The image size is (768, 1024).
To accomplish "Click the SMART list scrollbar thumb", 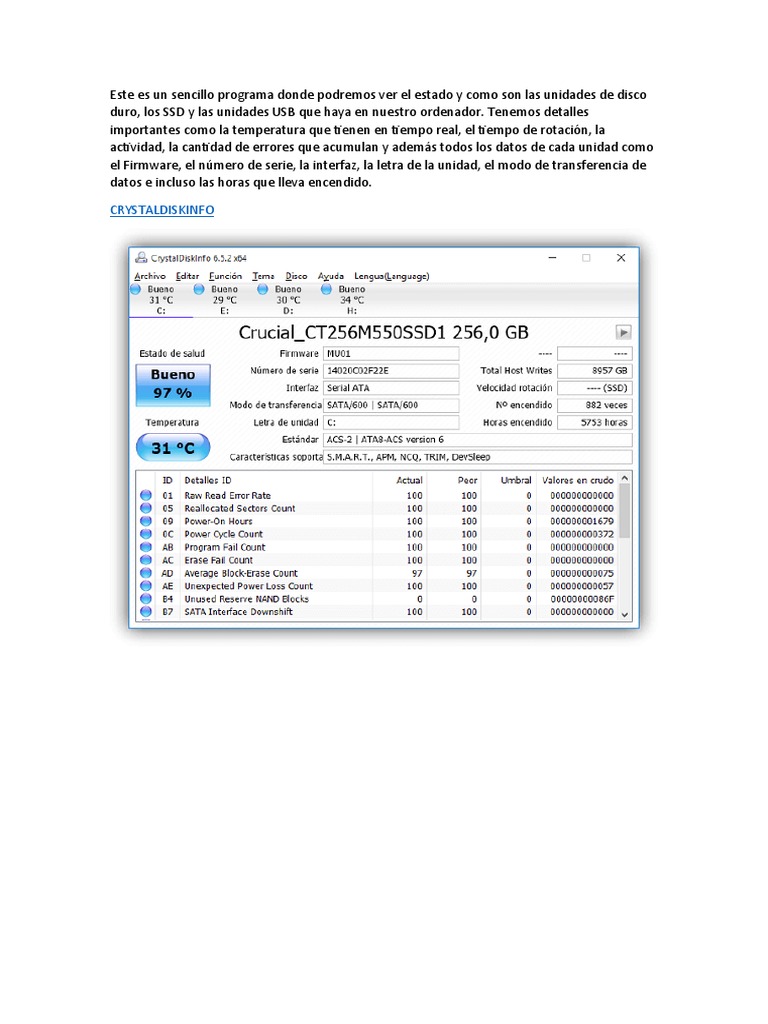I will click(x=625, y=511).
